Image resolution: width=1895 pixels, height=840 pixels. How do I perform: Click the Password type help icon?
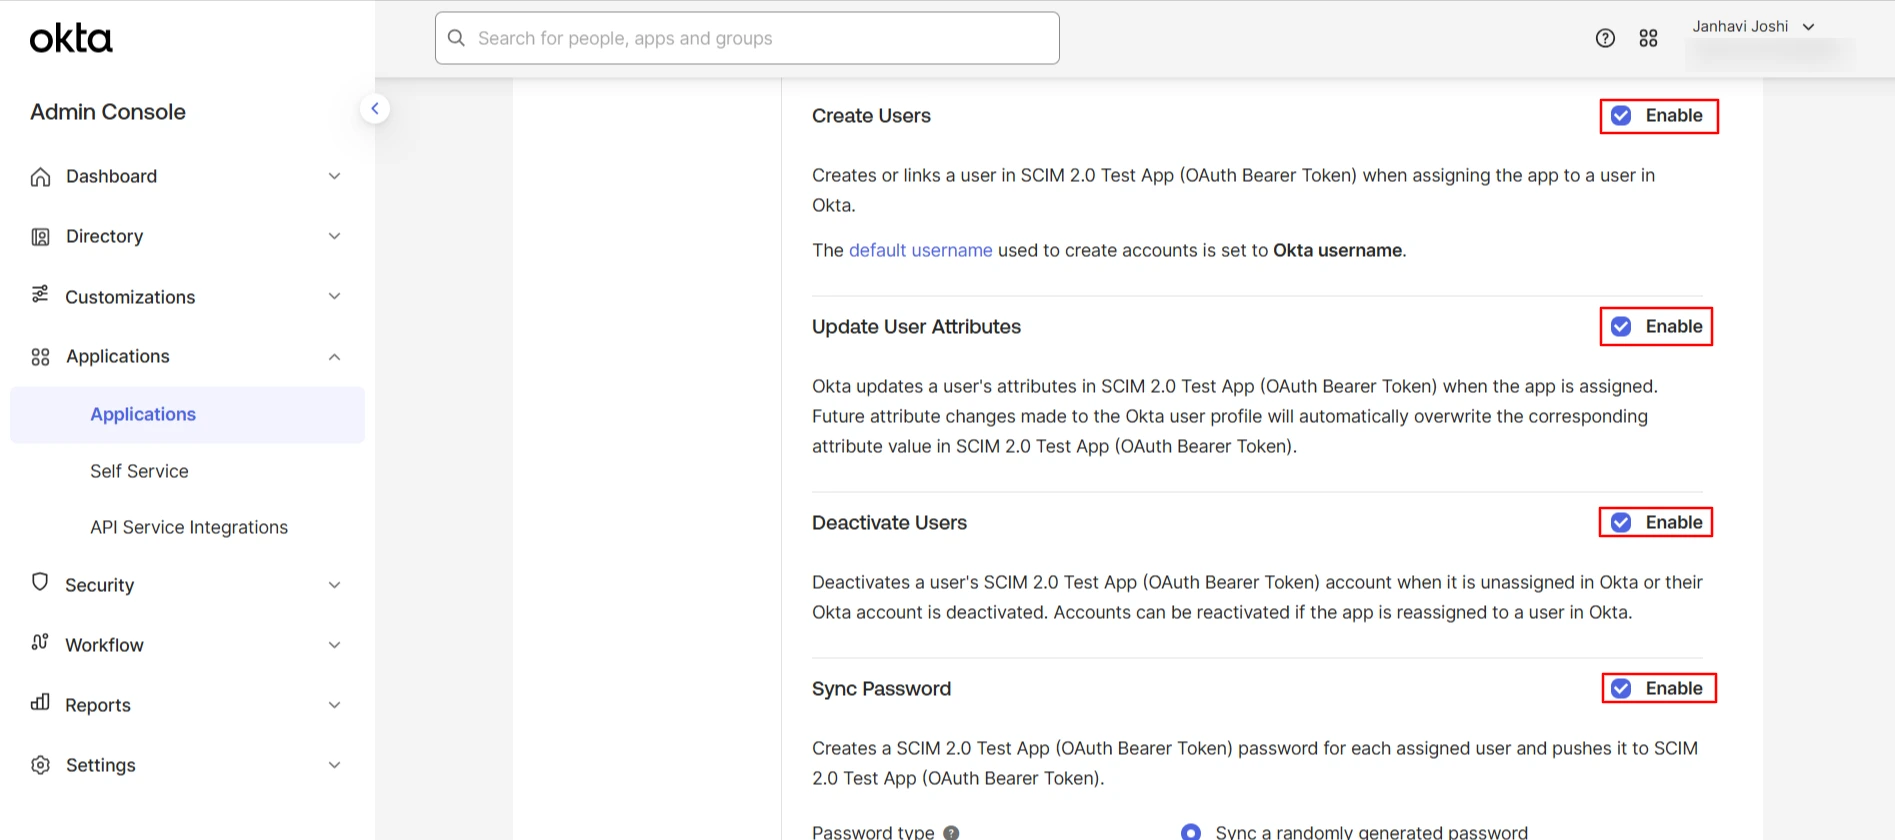951,832
